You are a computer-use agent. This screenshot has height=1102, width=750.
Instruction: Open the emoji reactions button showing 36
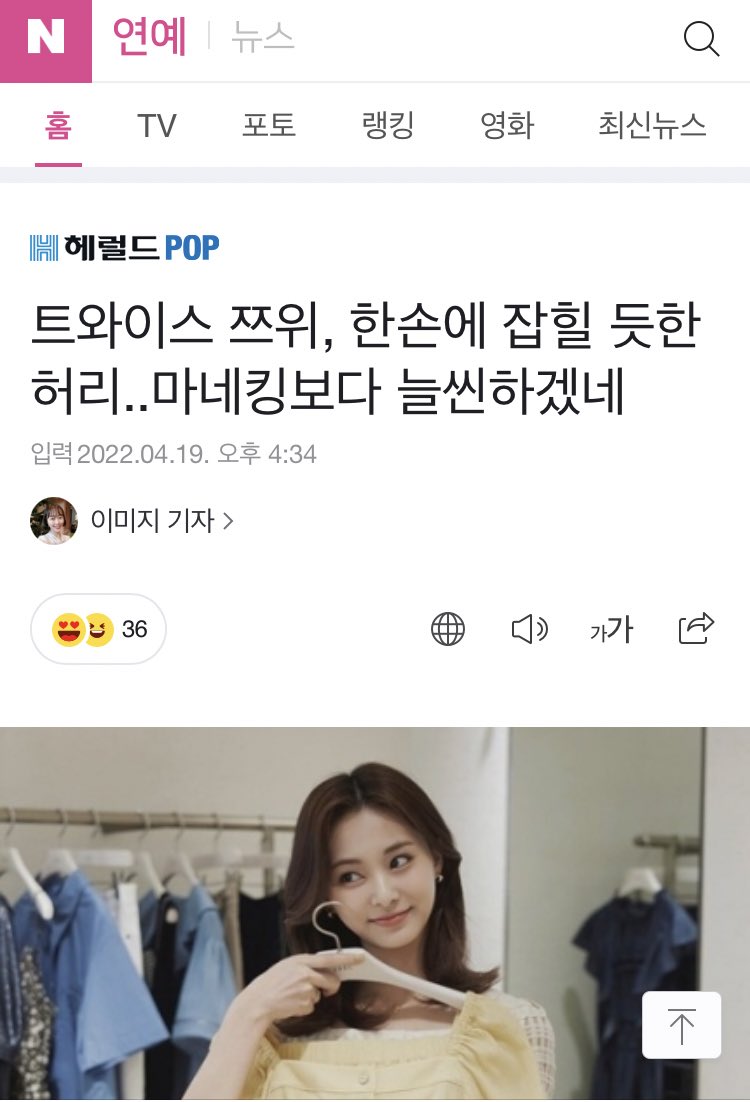click(98, 628)
